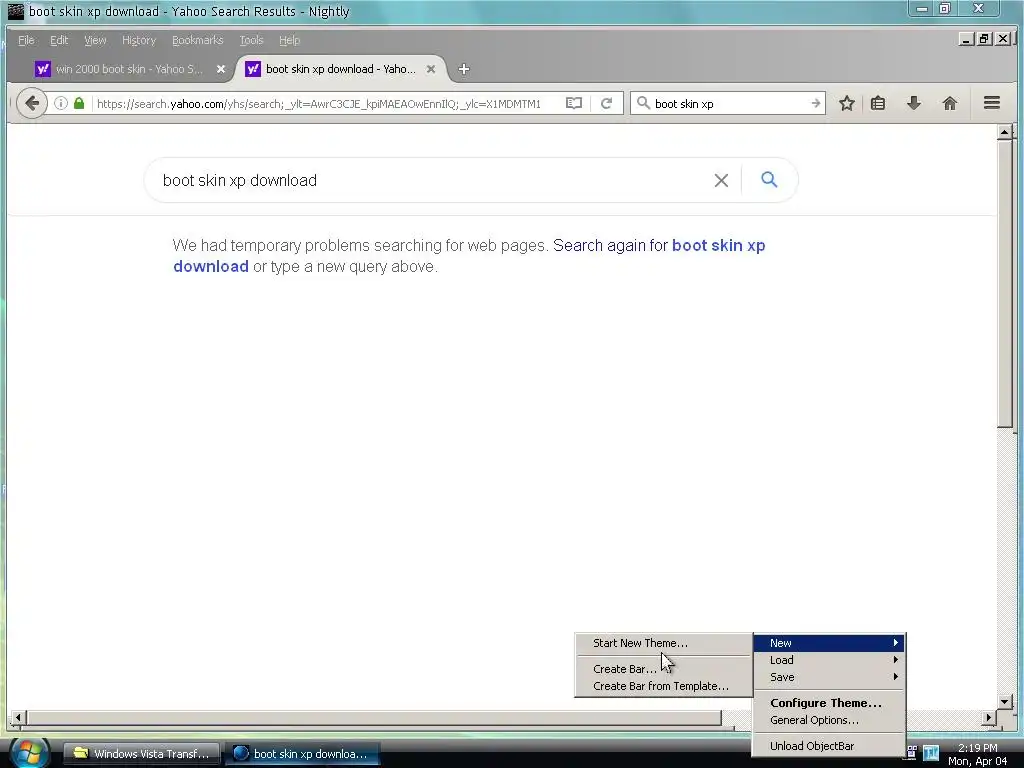Open site information 'i' icon

point(61,103)
